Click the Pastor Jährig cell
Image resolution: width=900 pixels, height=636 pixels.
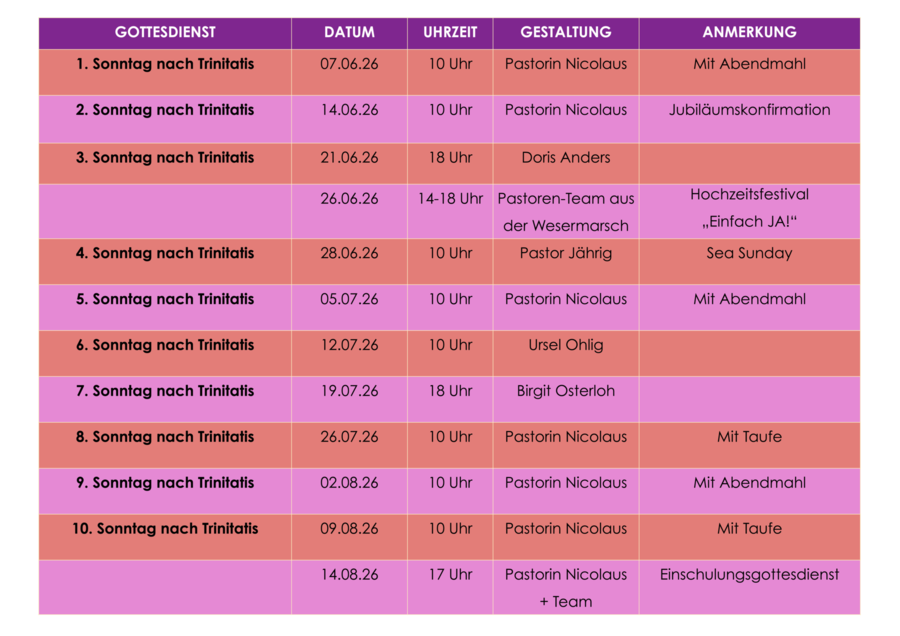tap(566, 261)
